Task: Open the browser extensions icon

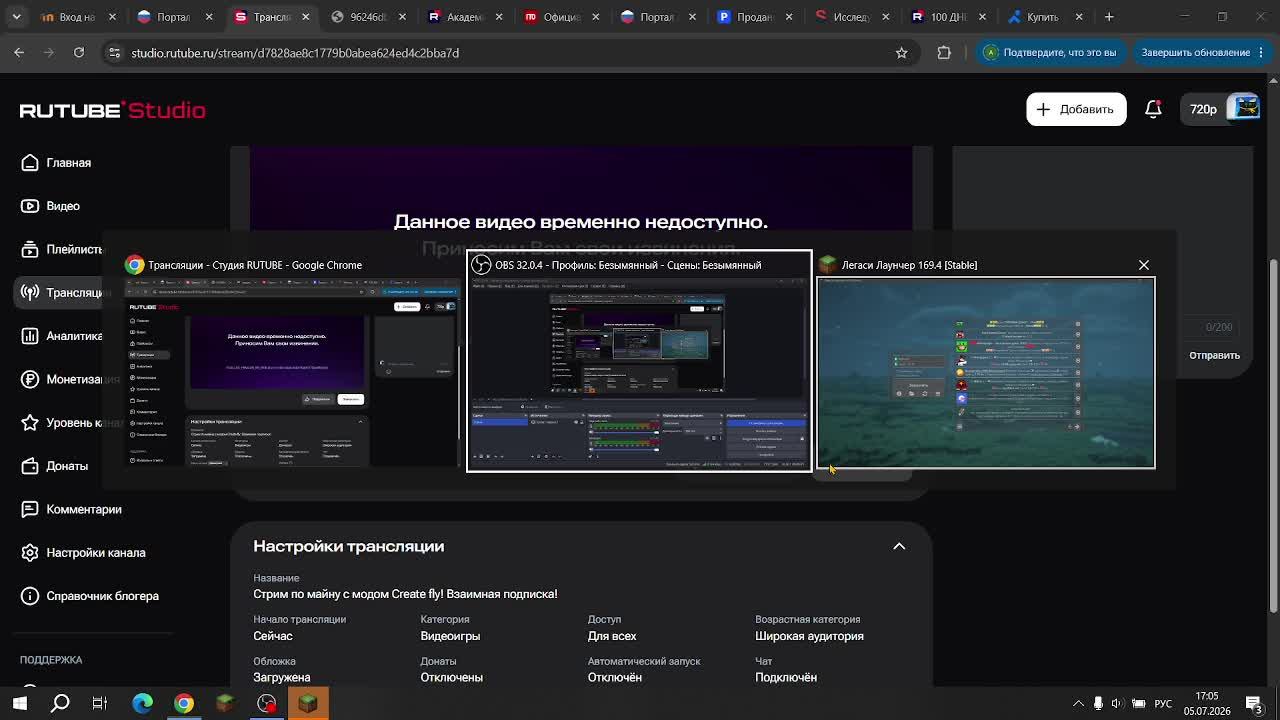Action: click(x=944, y=53)
